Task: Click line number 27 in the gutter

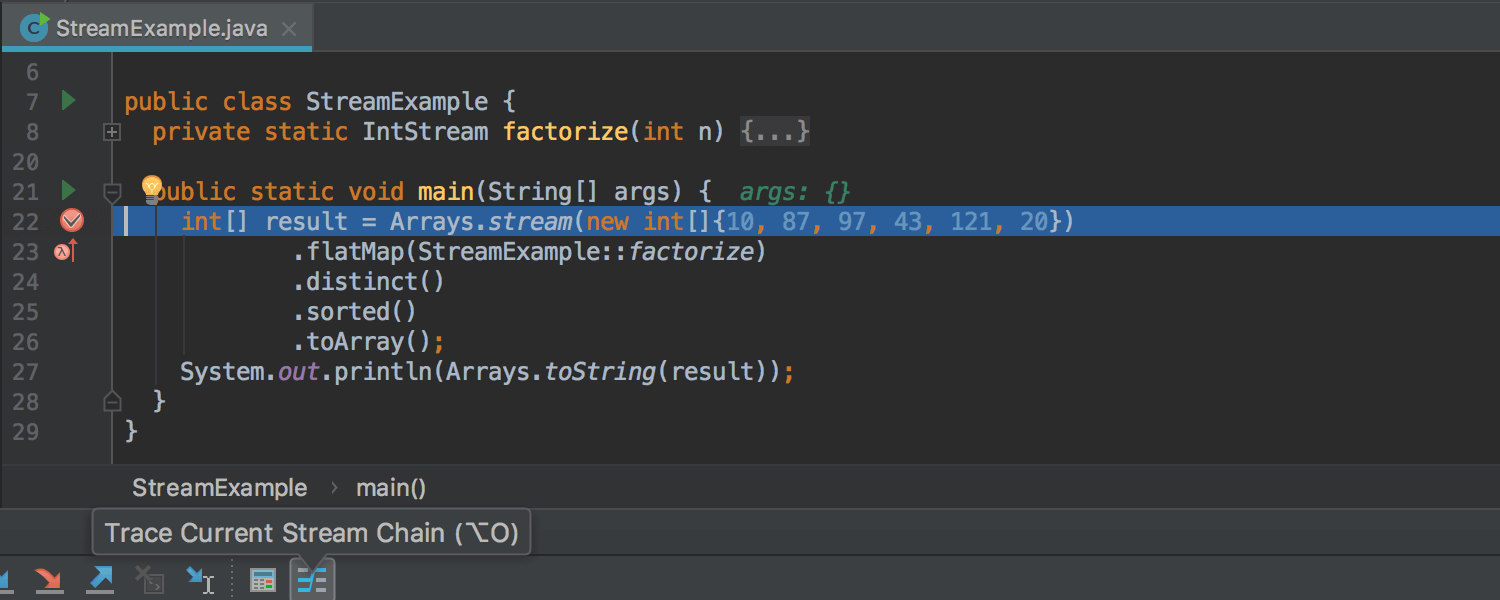Action: (x=25, y=372)
